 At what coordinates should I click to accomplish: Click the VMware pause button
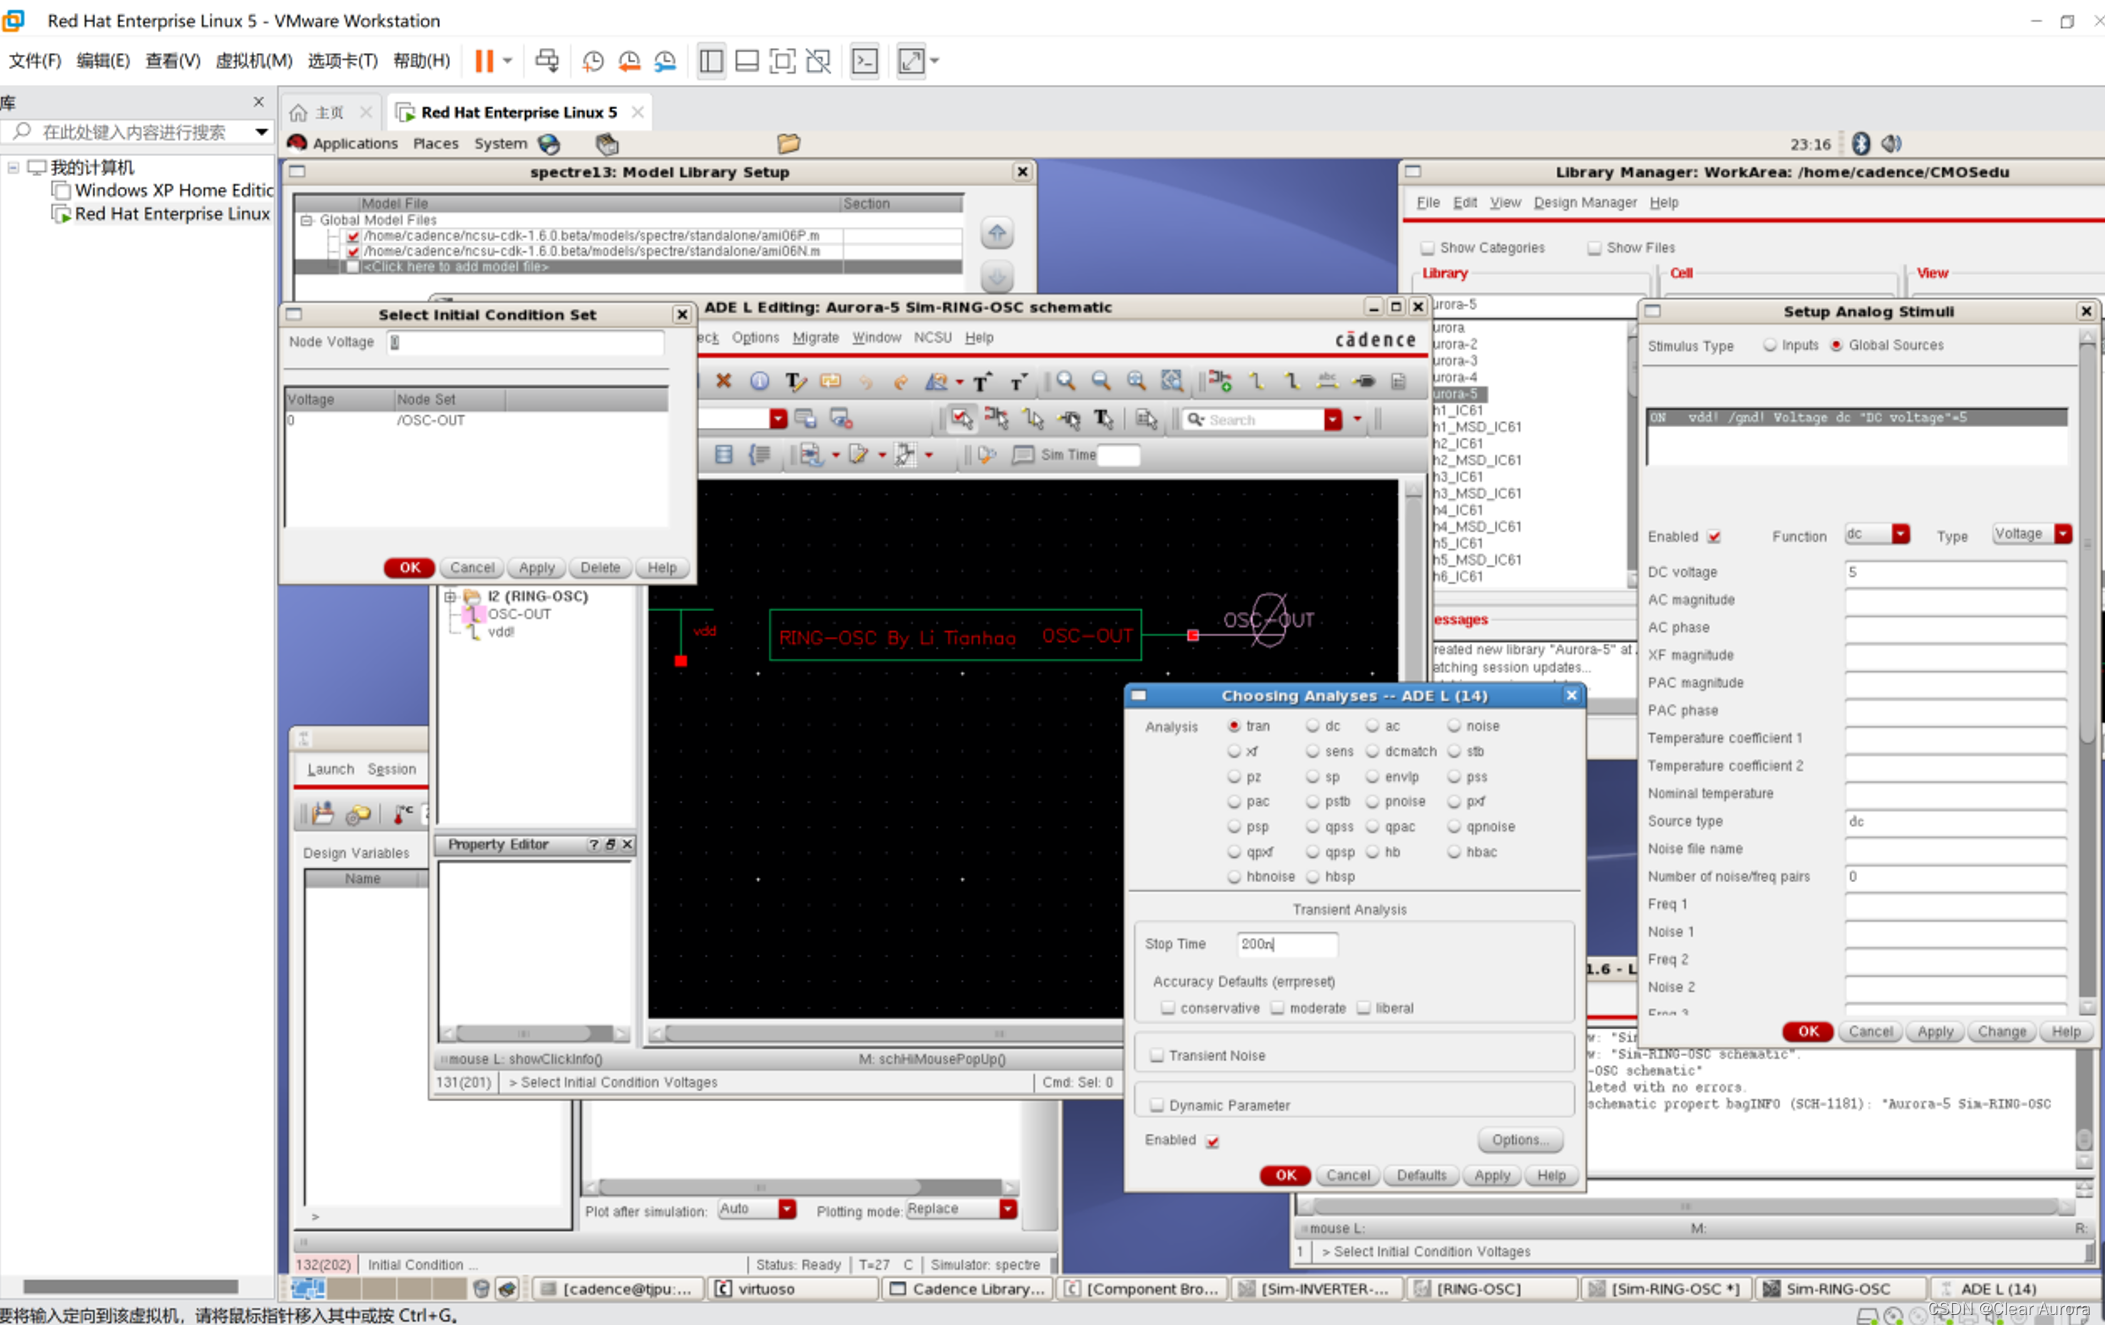pos(484,61)
